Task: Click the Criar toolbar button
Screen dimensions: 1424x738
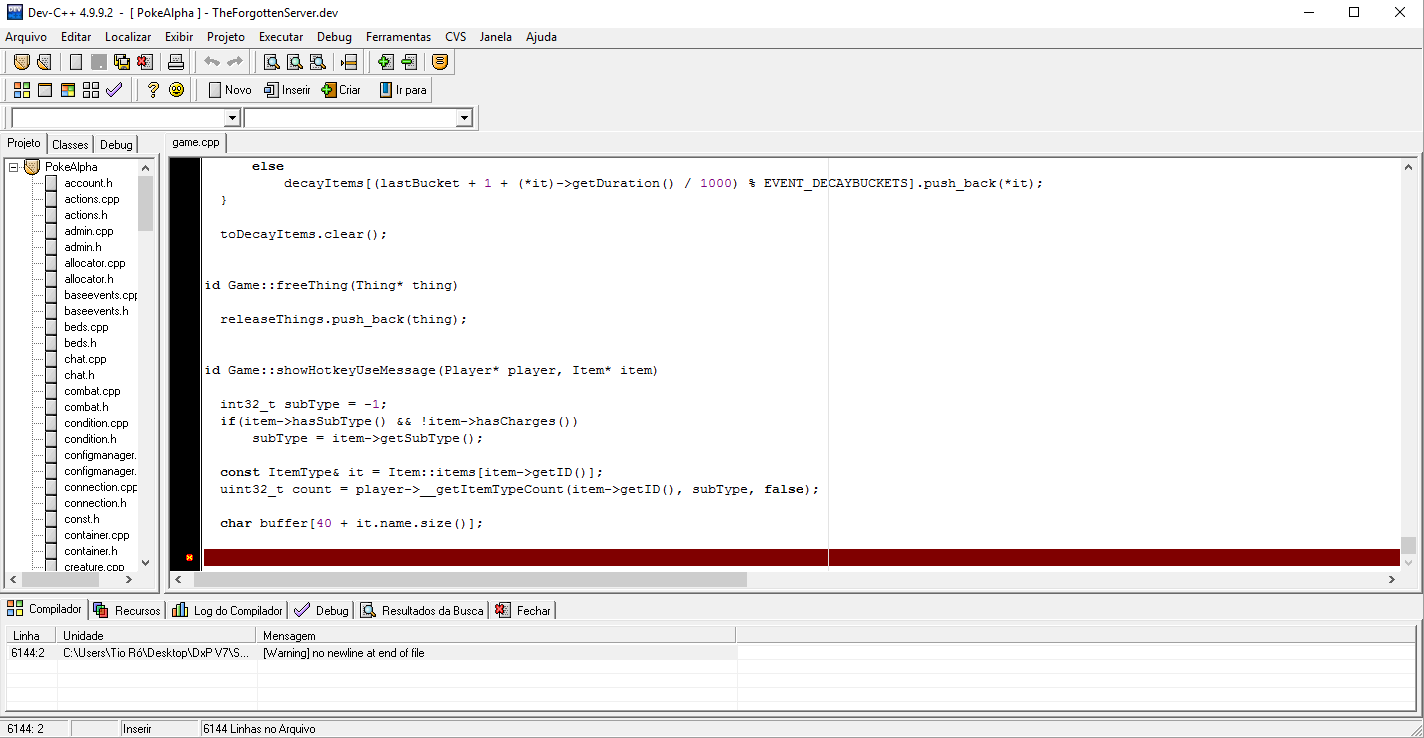Action: [341, 90]
